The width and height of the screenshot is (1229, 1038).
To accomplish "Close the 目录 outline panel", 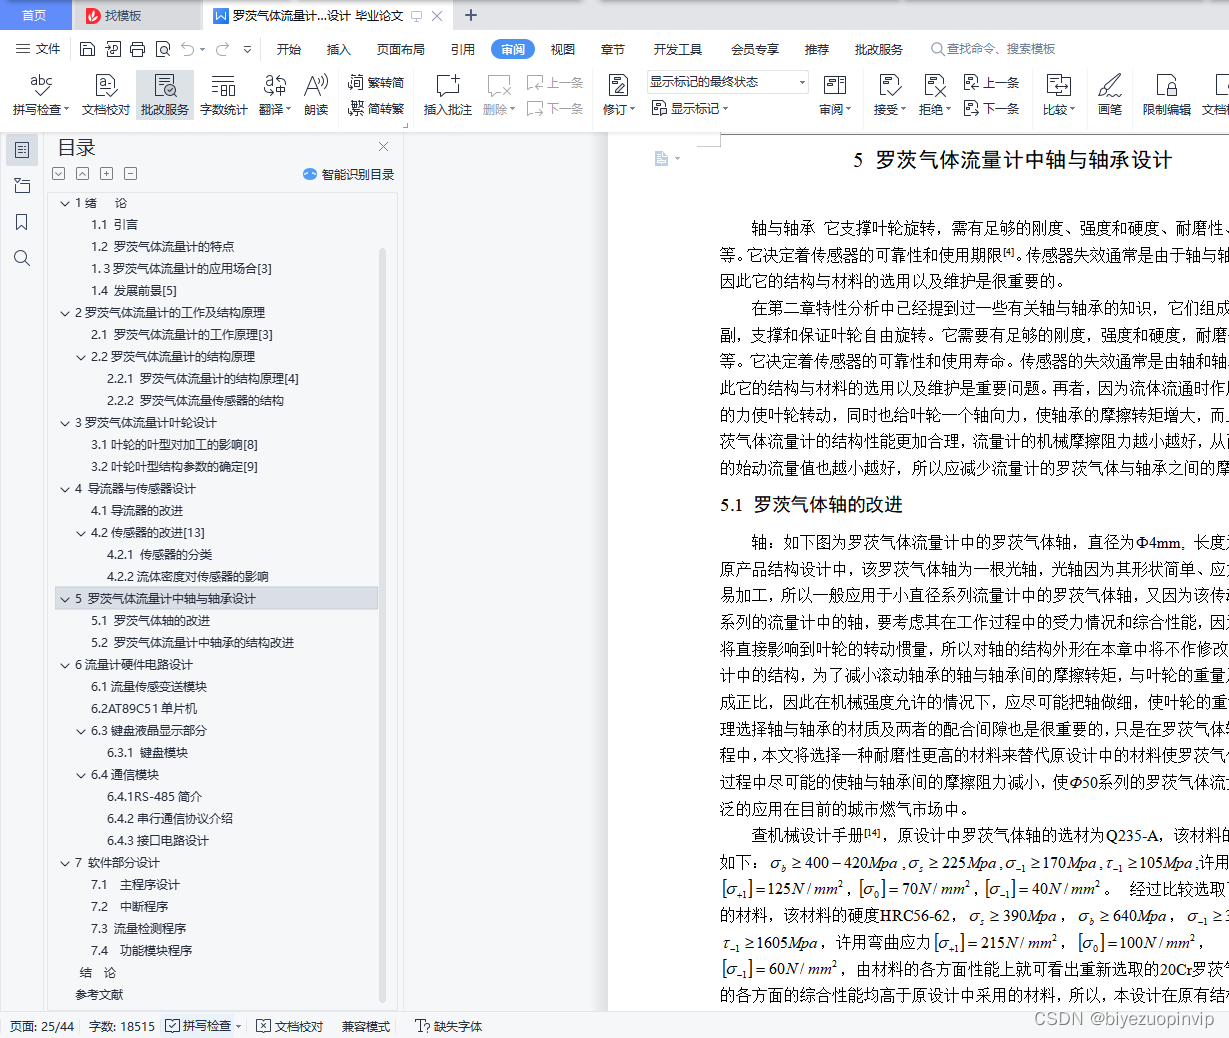I will click(383, 147).
